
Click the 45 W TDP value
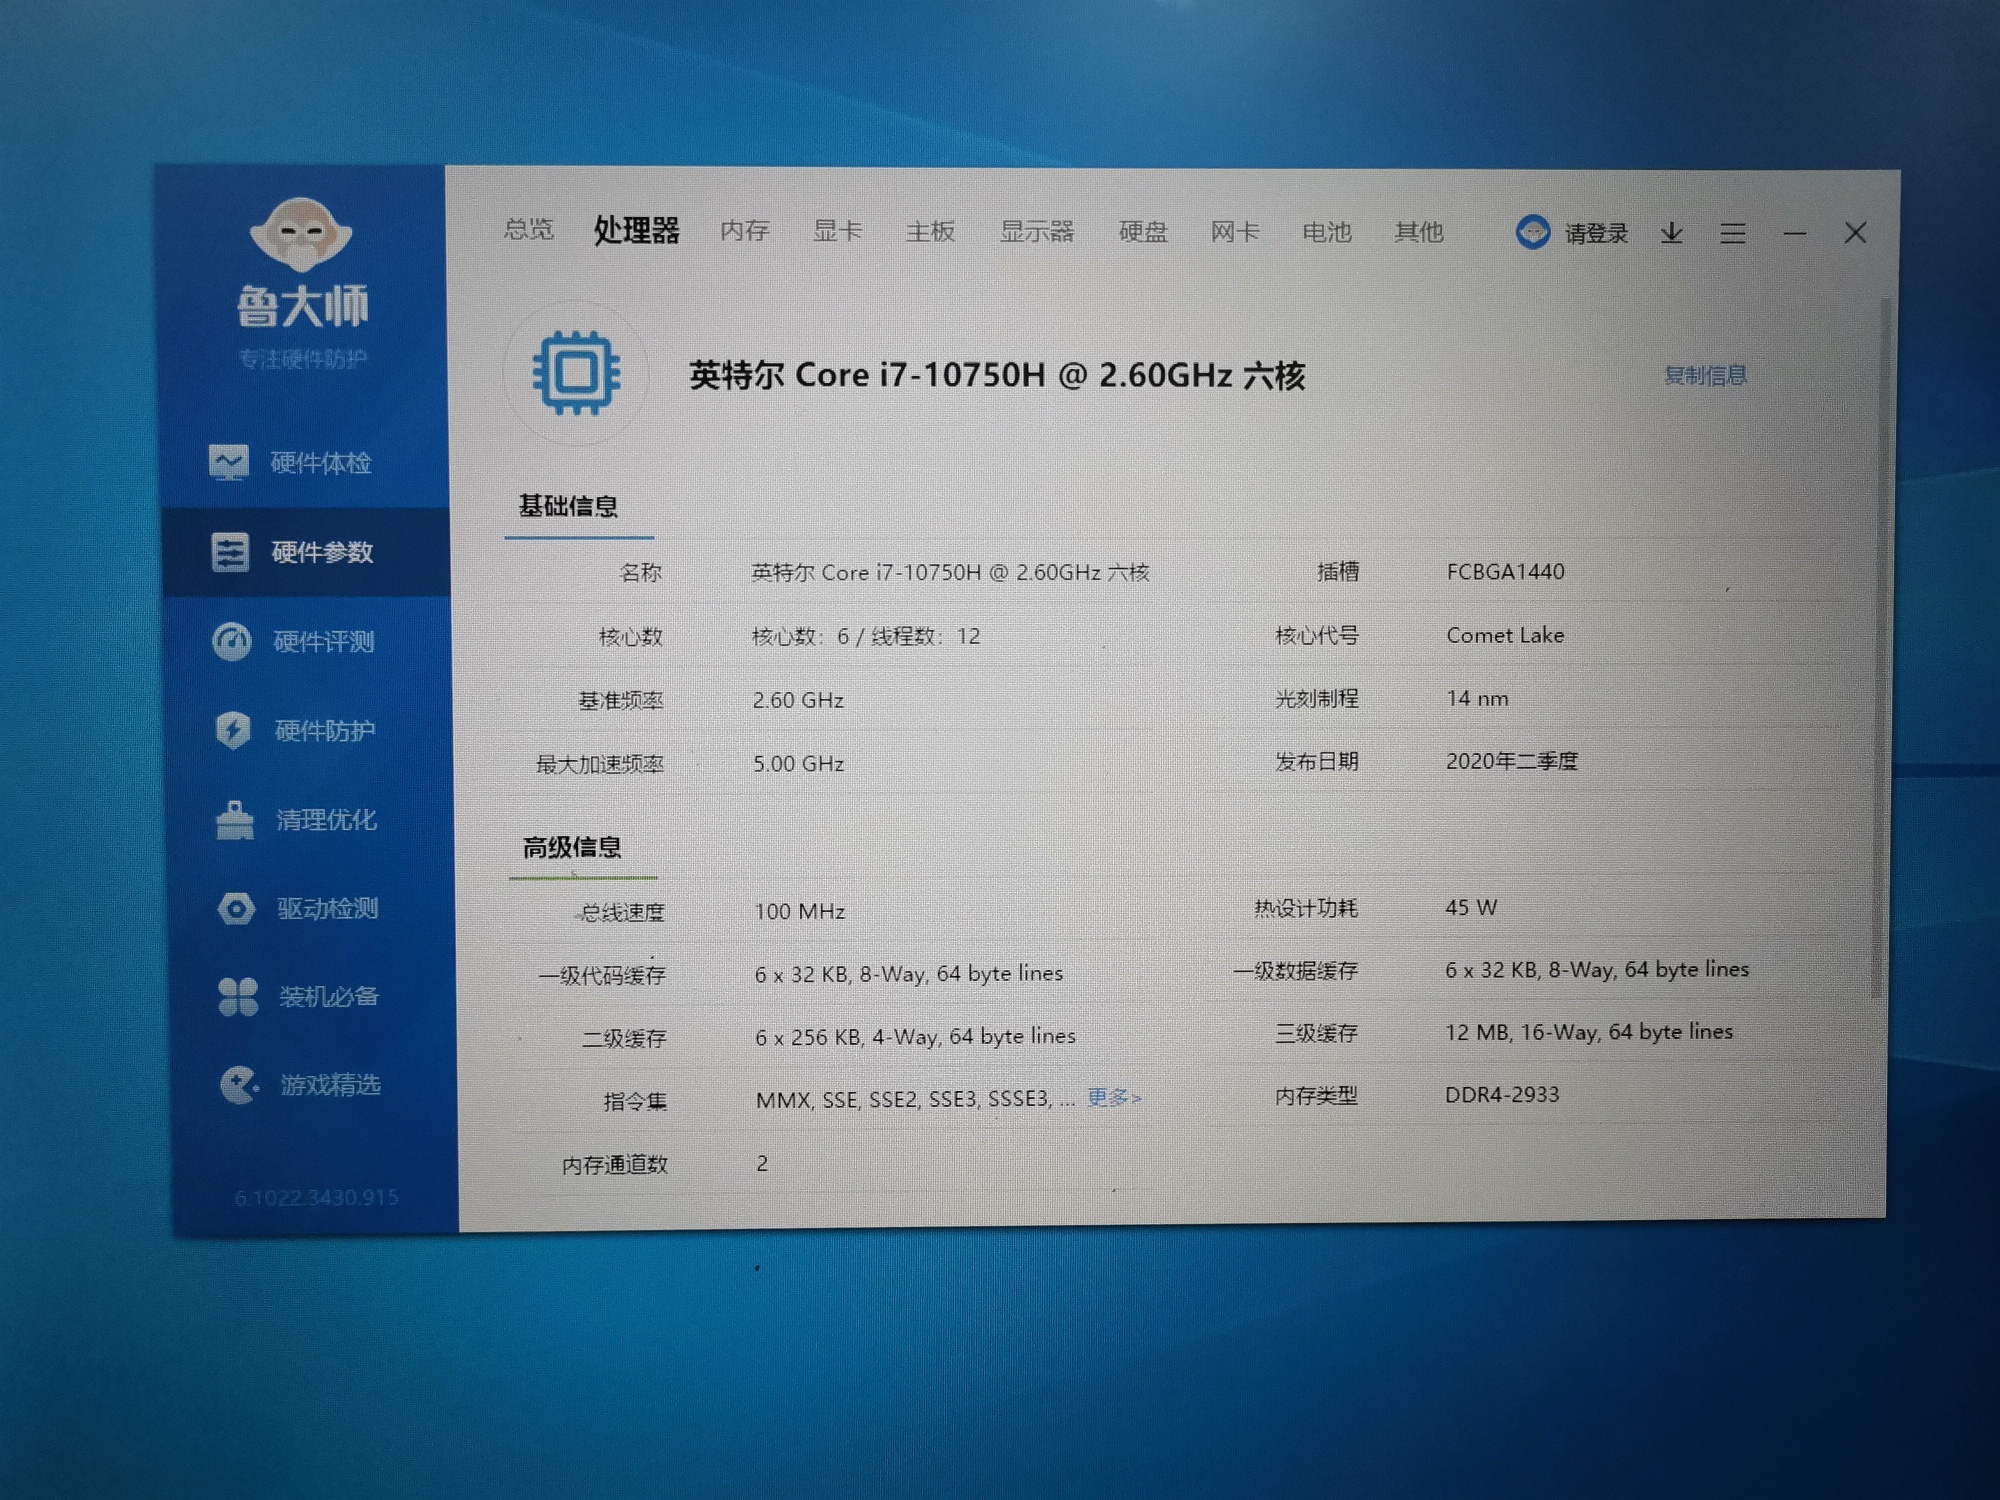(x=1470, y=908)
